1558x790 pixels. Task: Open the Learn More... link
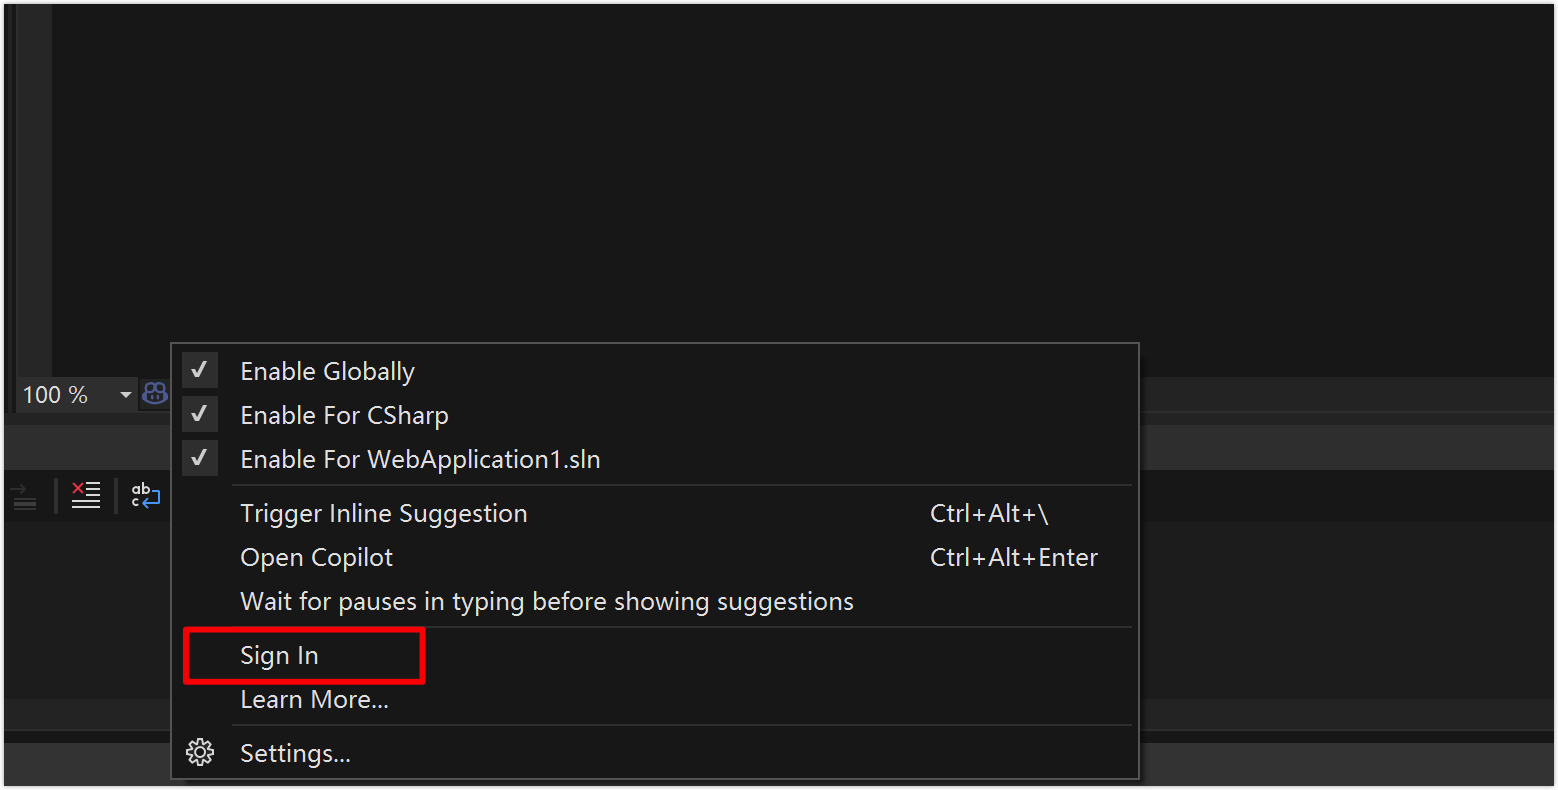[314, 699]
